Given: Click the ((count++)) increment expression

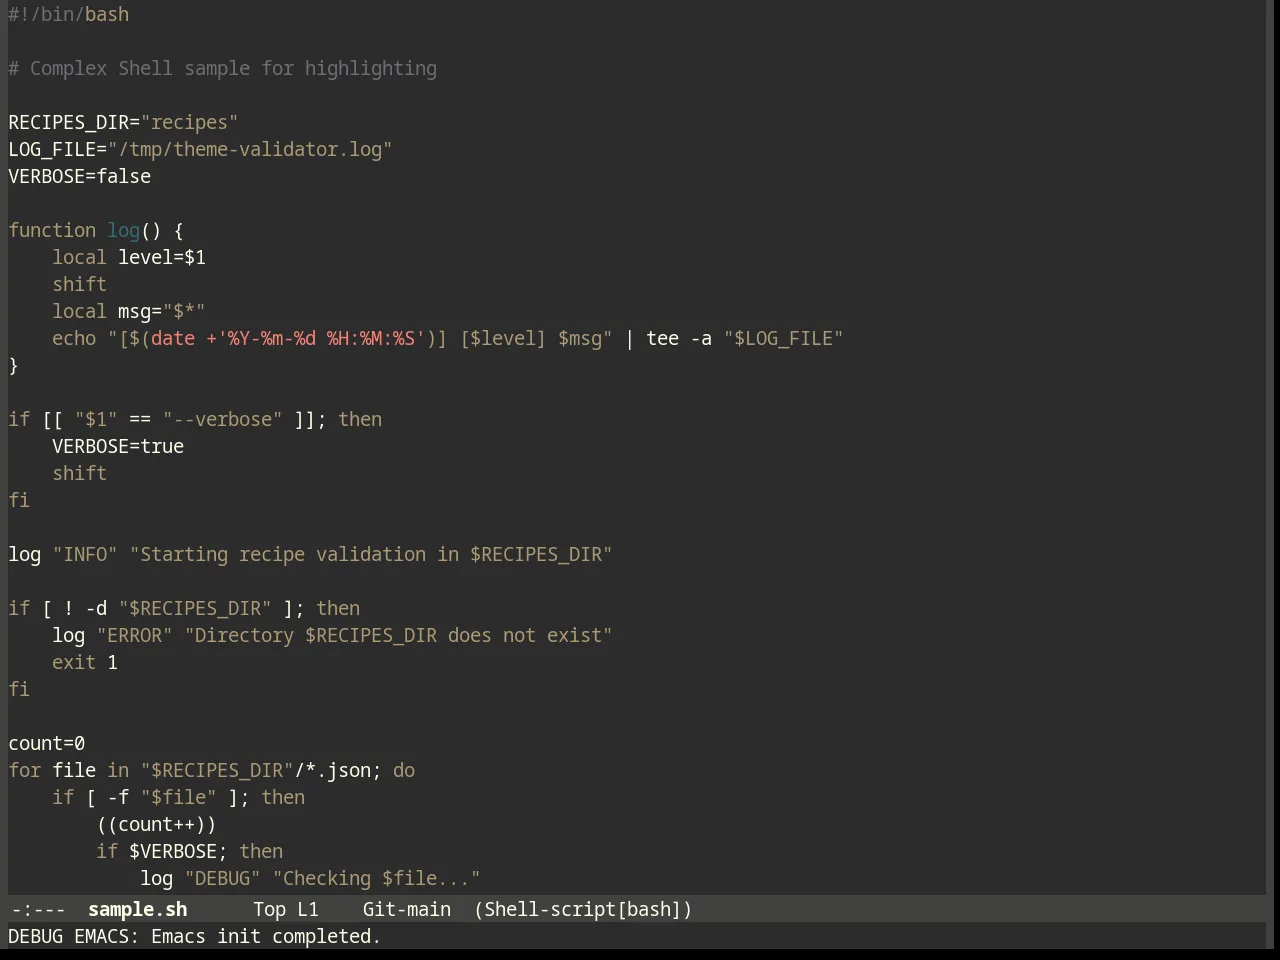Looking at the screenshot, I should pos(157,824).
